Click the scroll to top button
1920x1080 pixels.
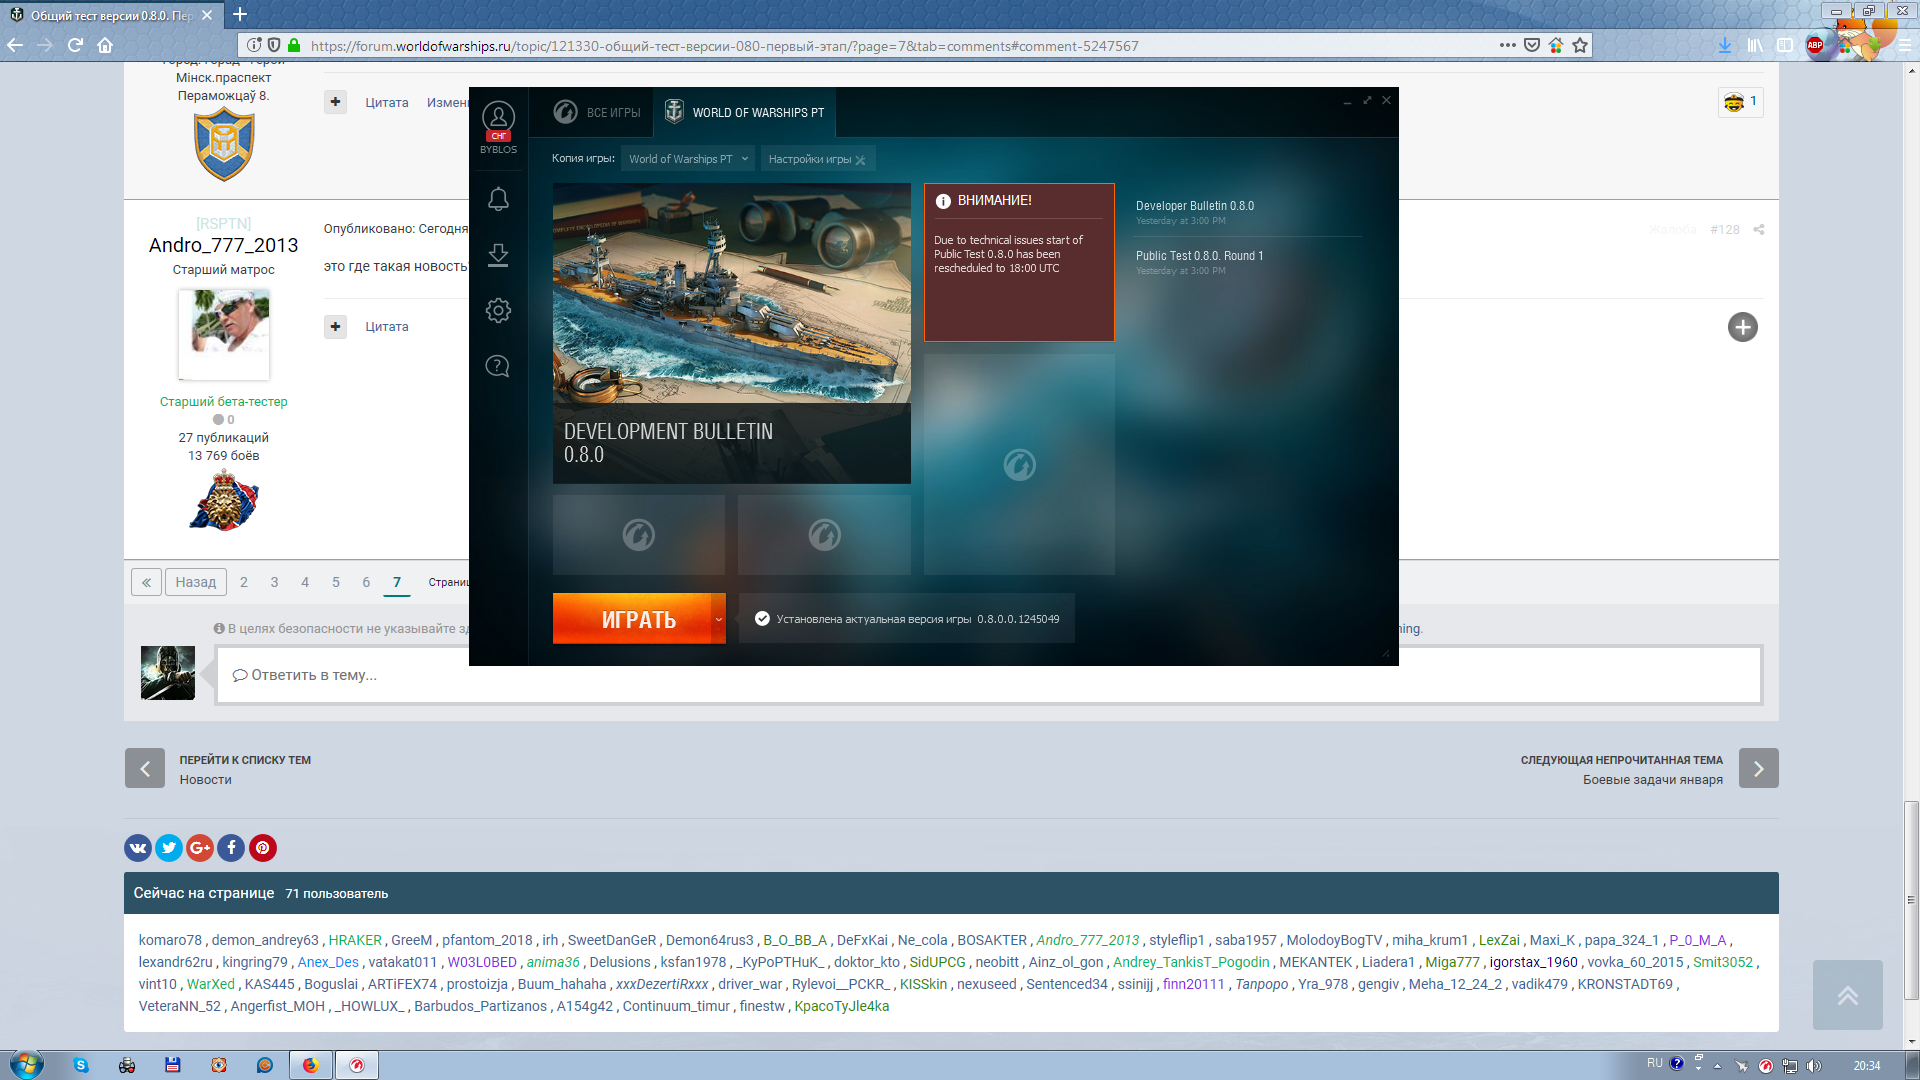[1847, 995]
